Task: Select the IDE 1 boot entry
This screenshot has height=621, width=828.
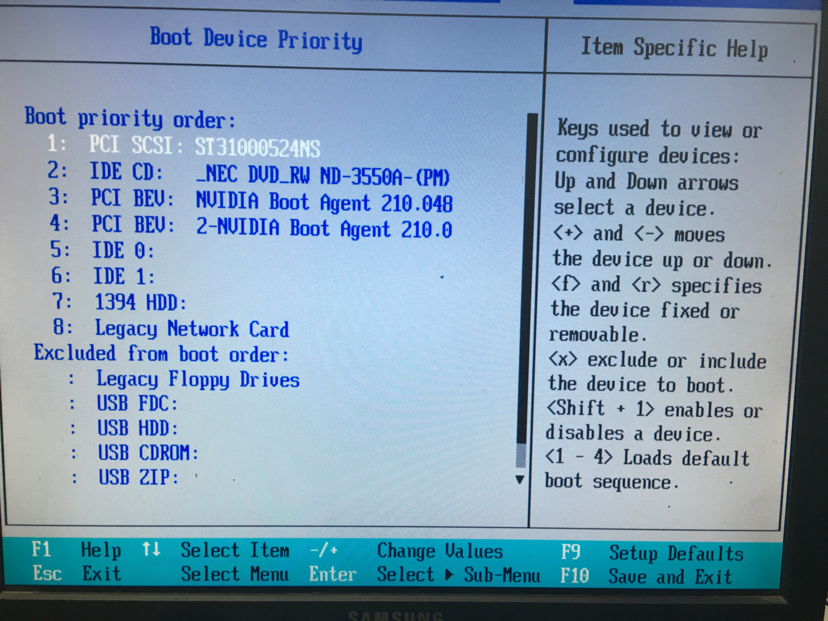Action: (103, 276)
